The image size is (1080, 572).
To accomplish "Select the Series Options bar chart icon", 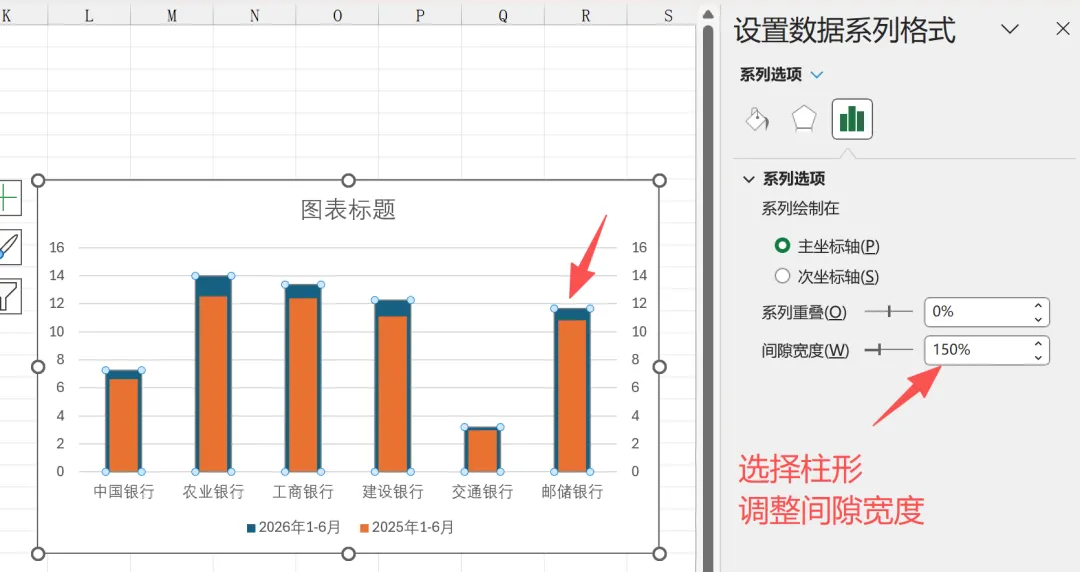I will tap(852, 119).
